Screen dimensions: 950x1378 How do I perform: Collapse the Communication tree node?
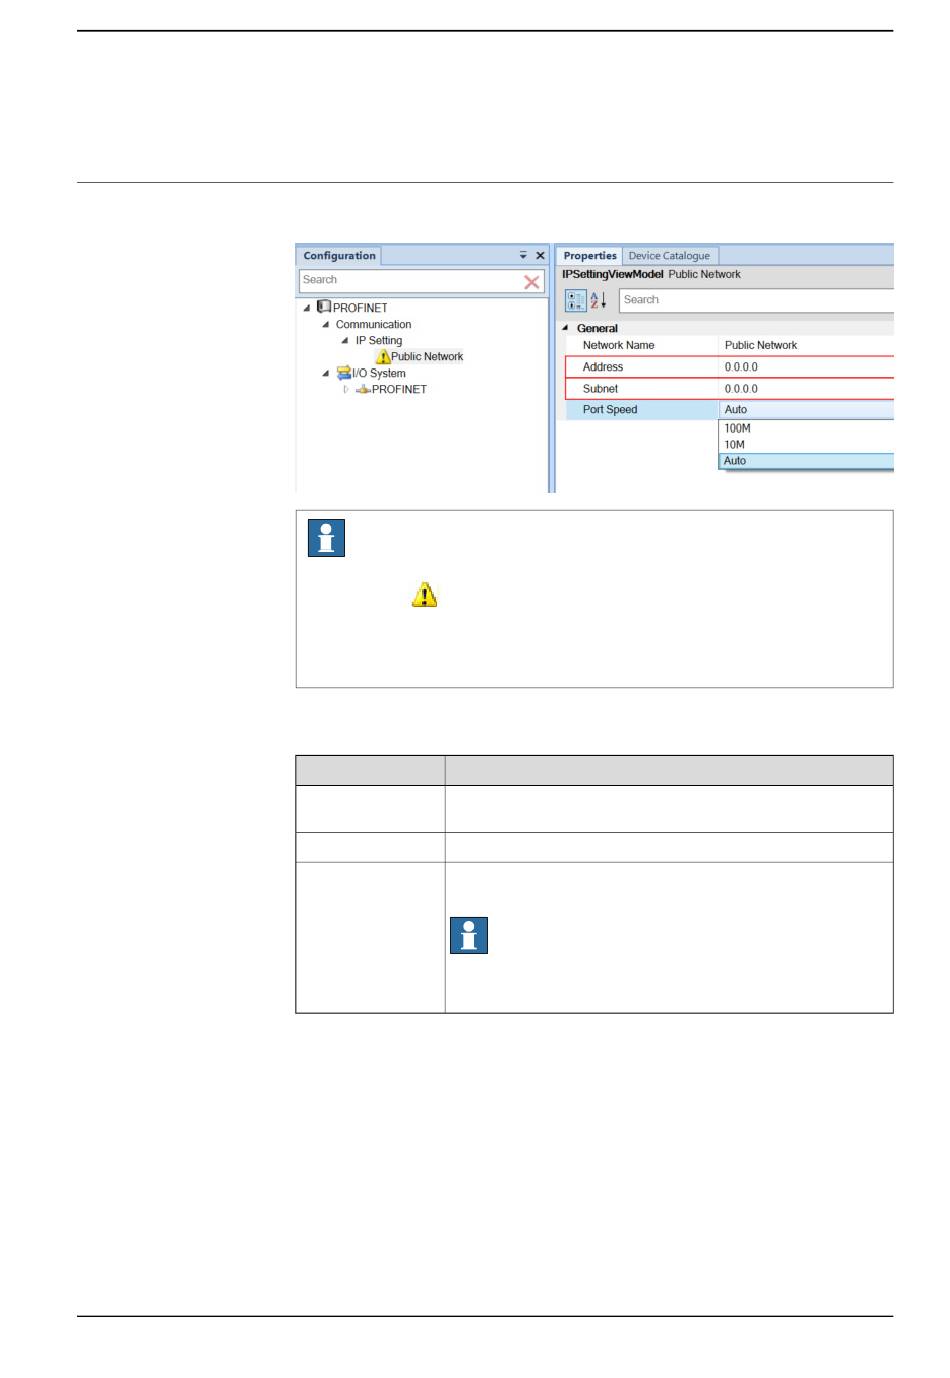[326, 324]
